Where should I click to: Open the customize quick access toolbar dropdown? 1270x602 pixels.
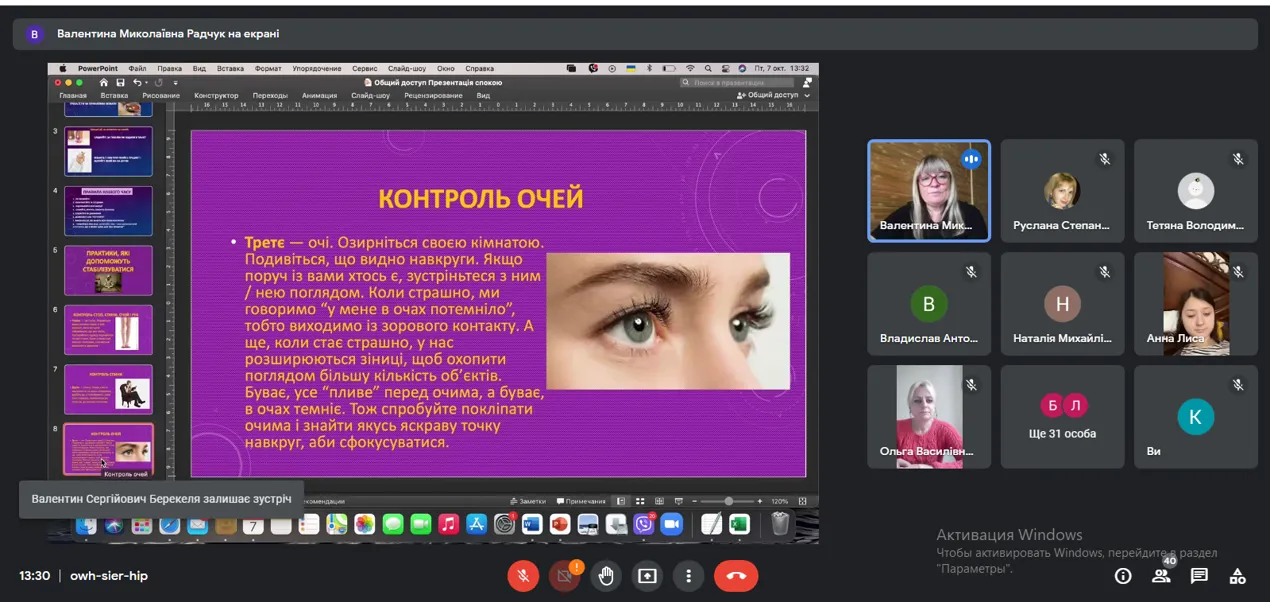(175, 82)
